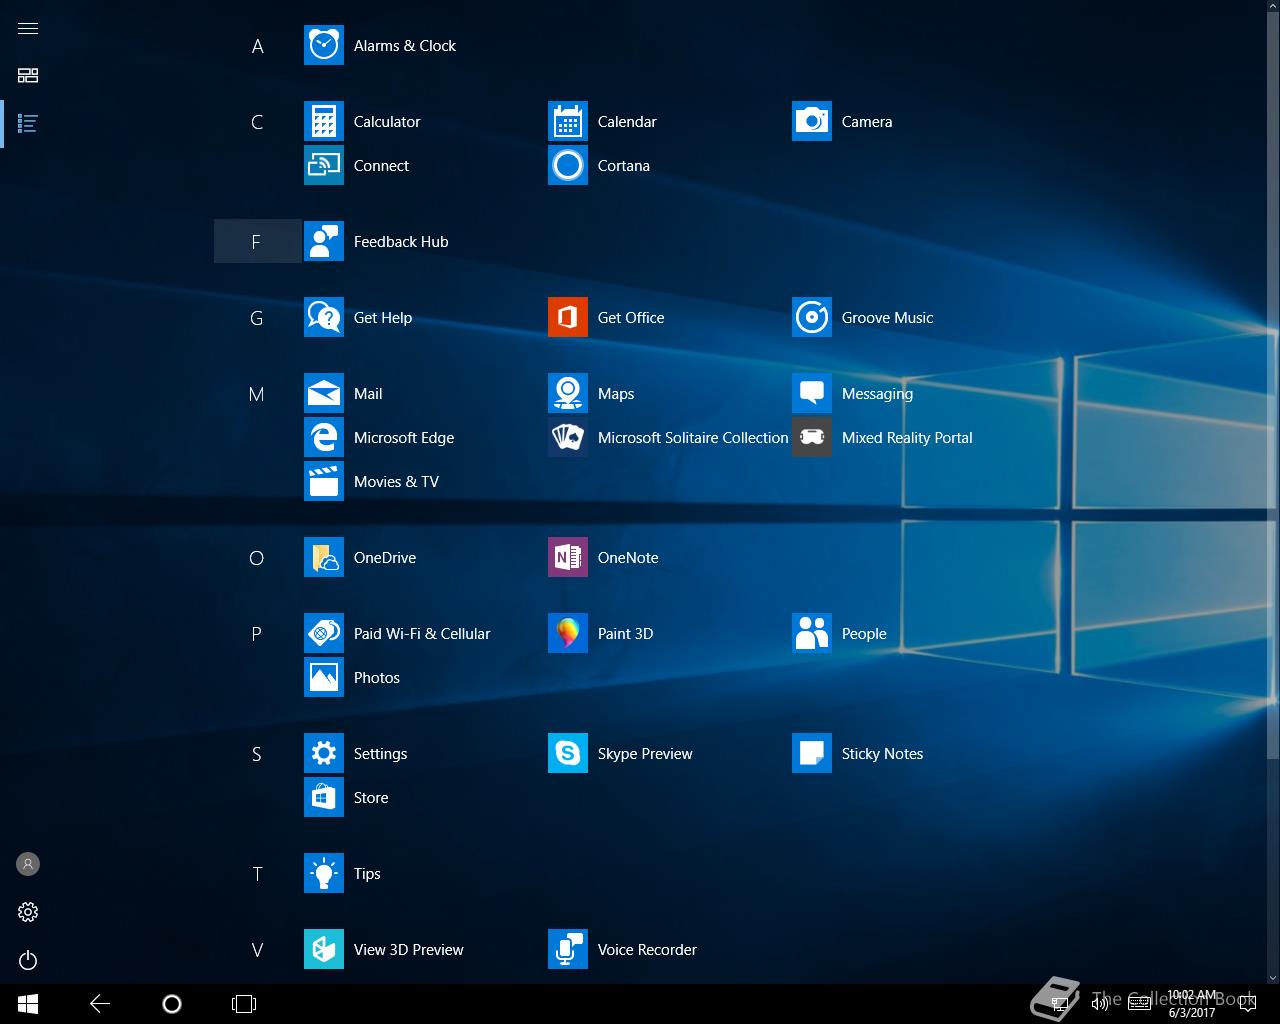
Task: Open Paid Wi-Fi & Cellular icon
Action: [x=324, y=634]
